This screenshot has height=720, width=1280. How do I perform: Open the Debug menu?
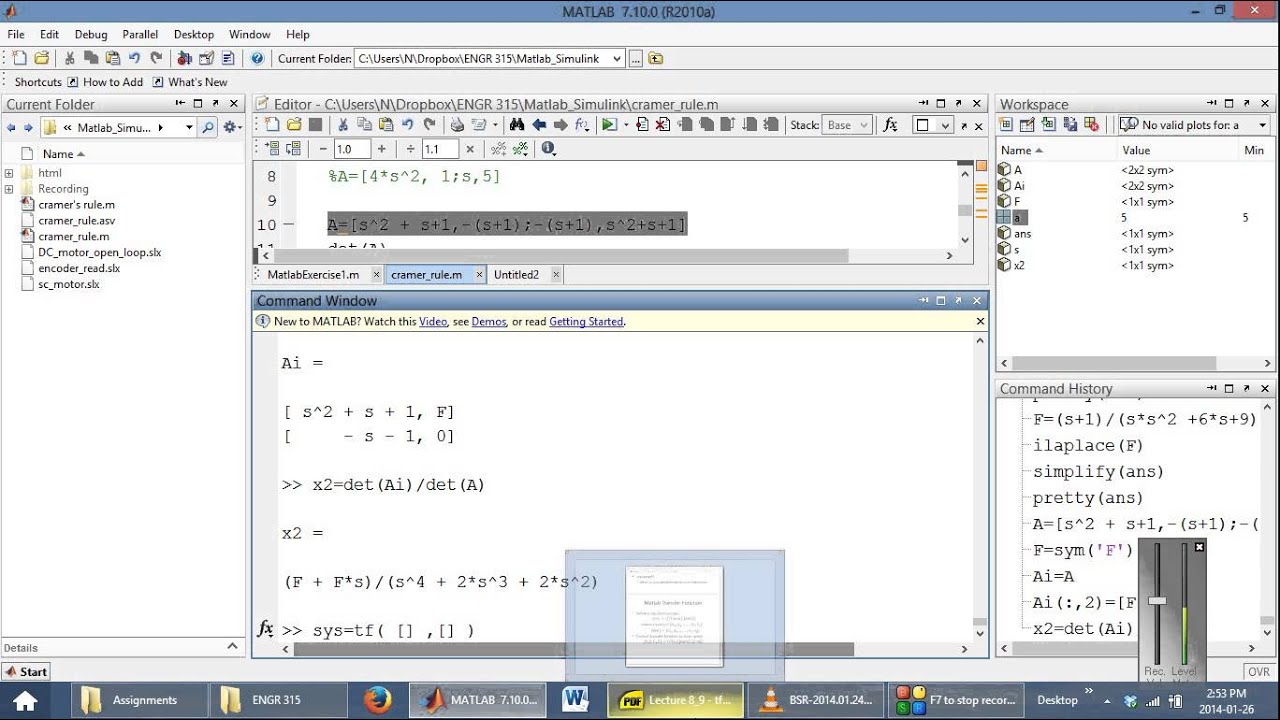(91, 34)
